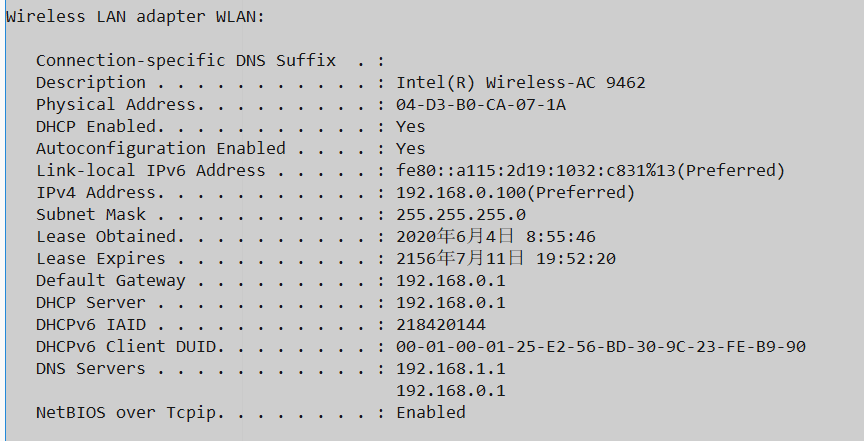Click the DHCP Enabled Yes value
Viewport: 864px width, 441px height.
pos(411,127)
